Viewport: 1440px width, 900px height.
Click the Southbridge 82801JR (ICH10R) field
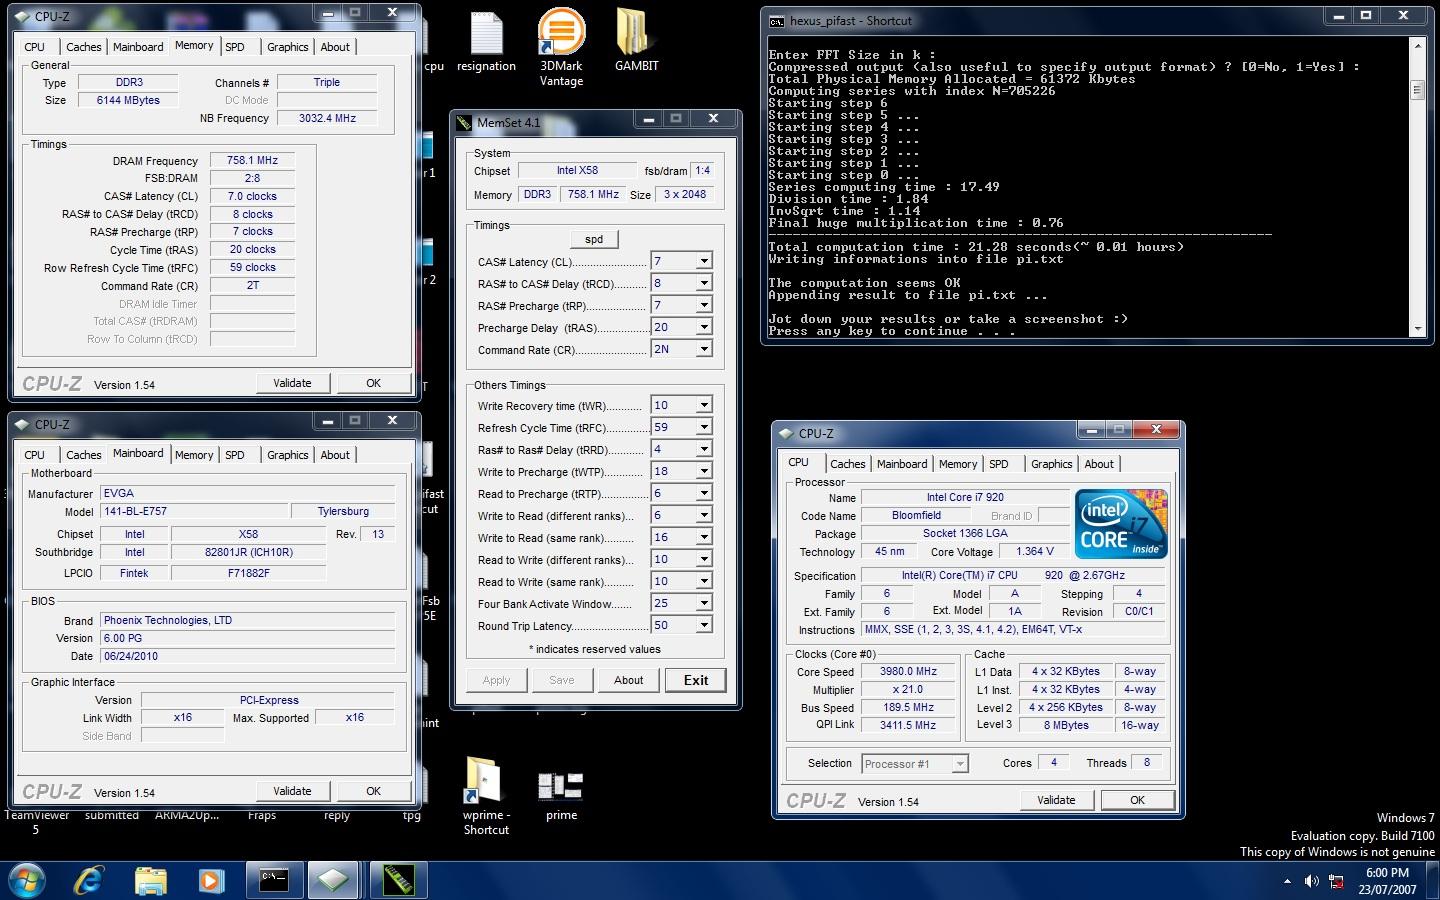[x=249, y=552]
